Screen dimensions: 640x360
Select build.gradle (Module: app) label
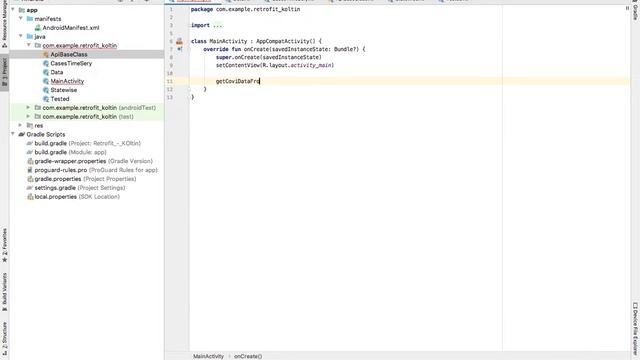[70, 152]
